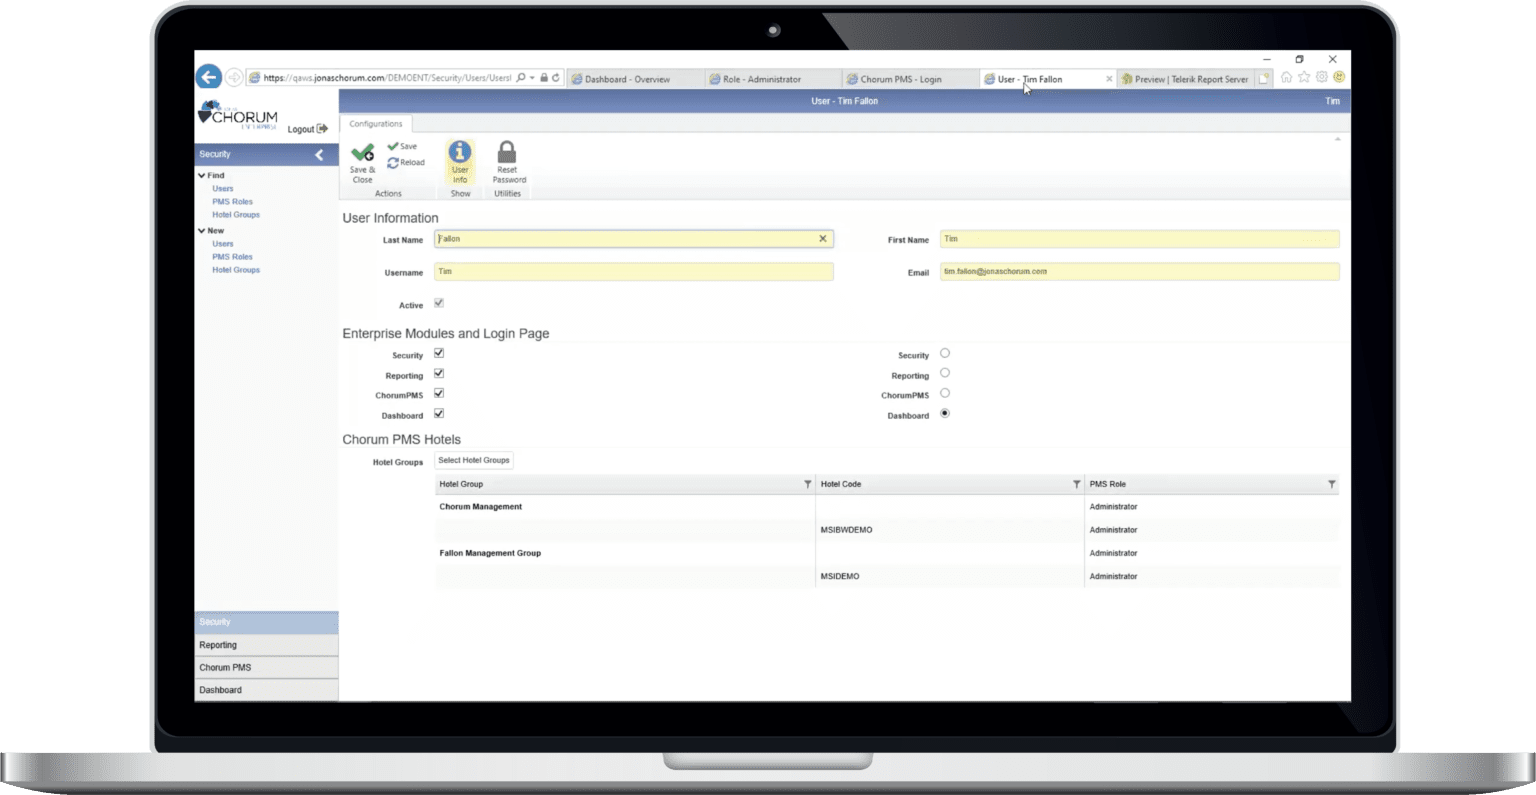Open the Configurations ribbon tab
The width and height of the screenshot is (1536, 795).
pos(375,123)
